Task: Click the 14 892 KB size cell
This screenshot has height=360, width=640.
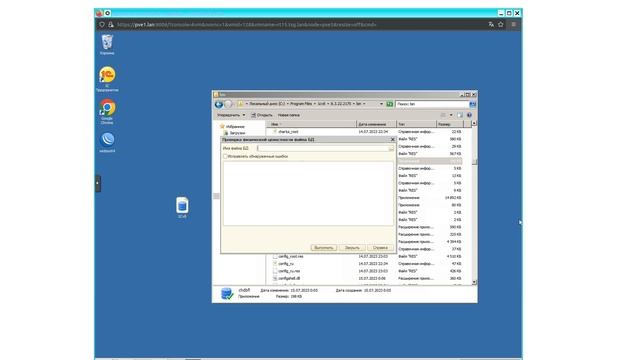Action: coord(452,198)
